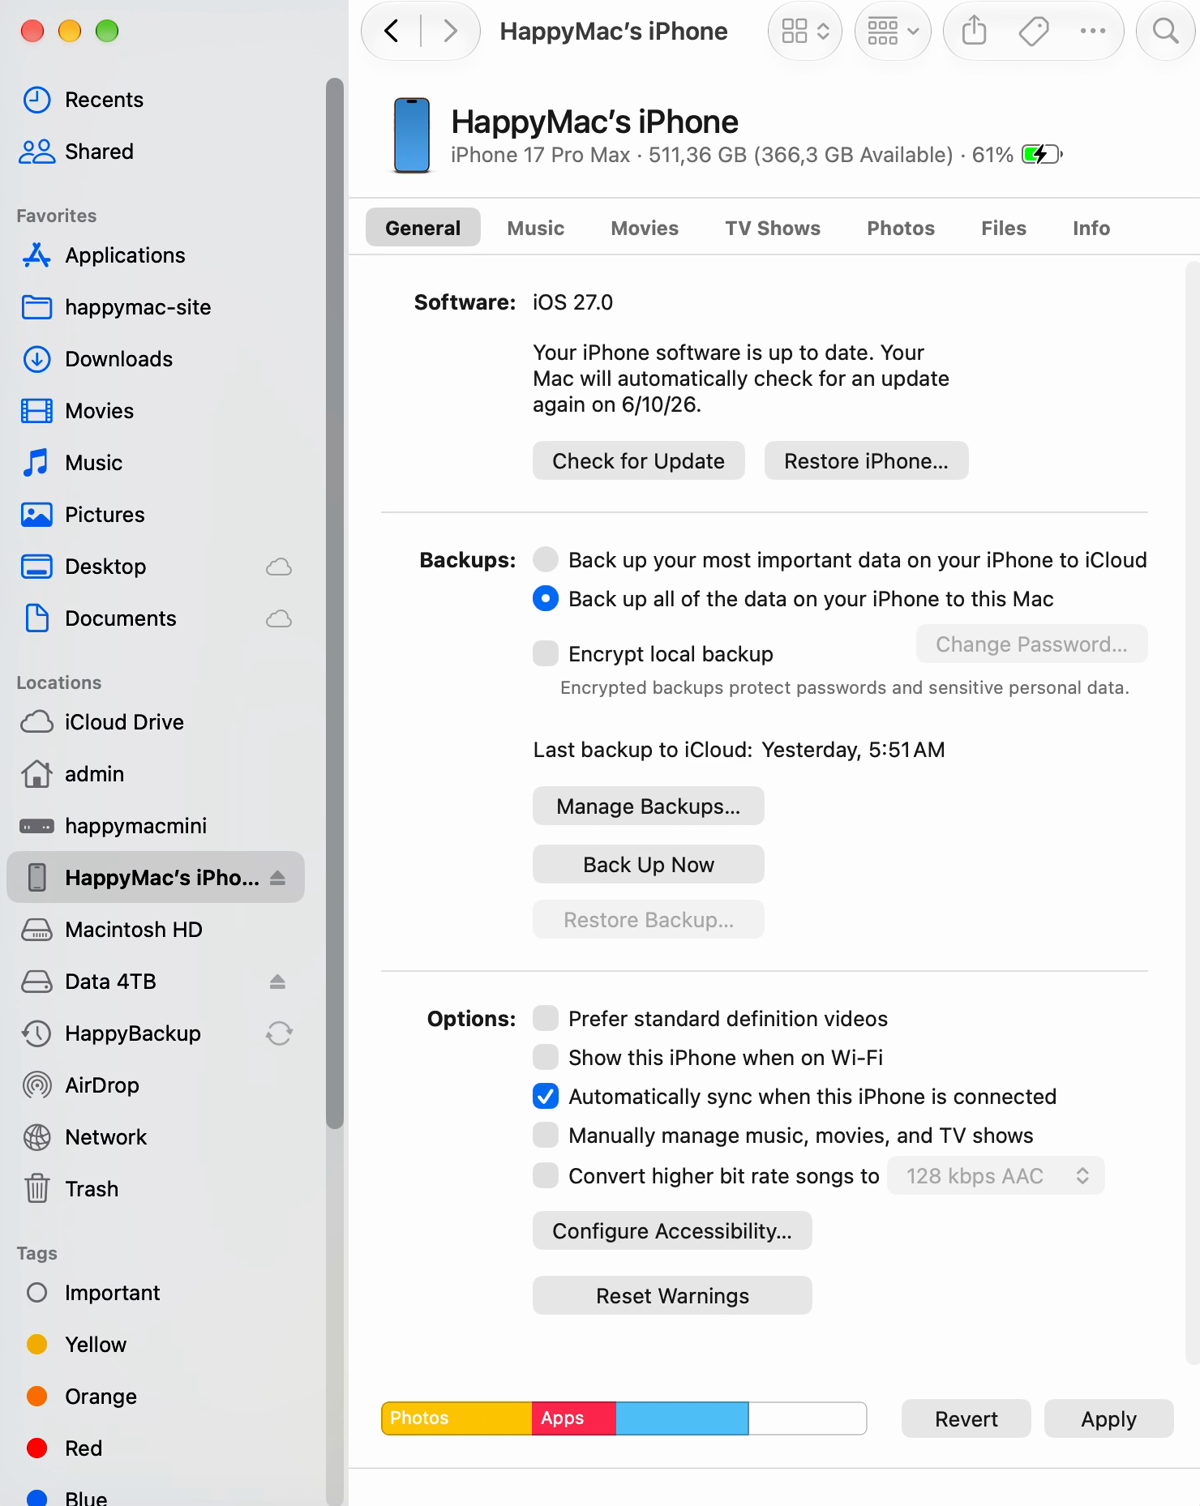
Task: Go back with the left chevron
Action: coord(392,31)
